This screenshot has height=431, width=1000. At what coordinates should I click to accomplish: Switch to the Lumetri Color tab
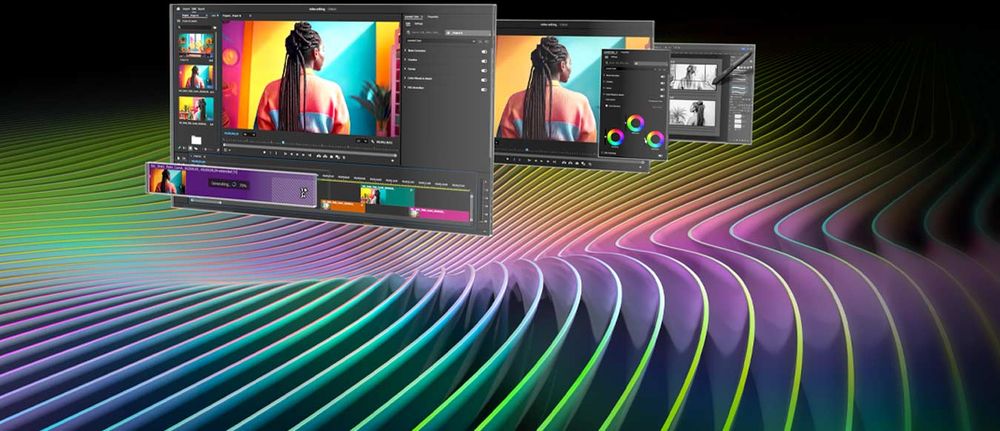(x=412, y=17)
